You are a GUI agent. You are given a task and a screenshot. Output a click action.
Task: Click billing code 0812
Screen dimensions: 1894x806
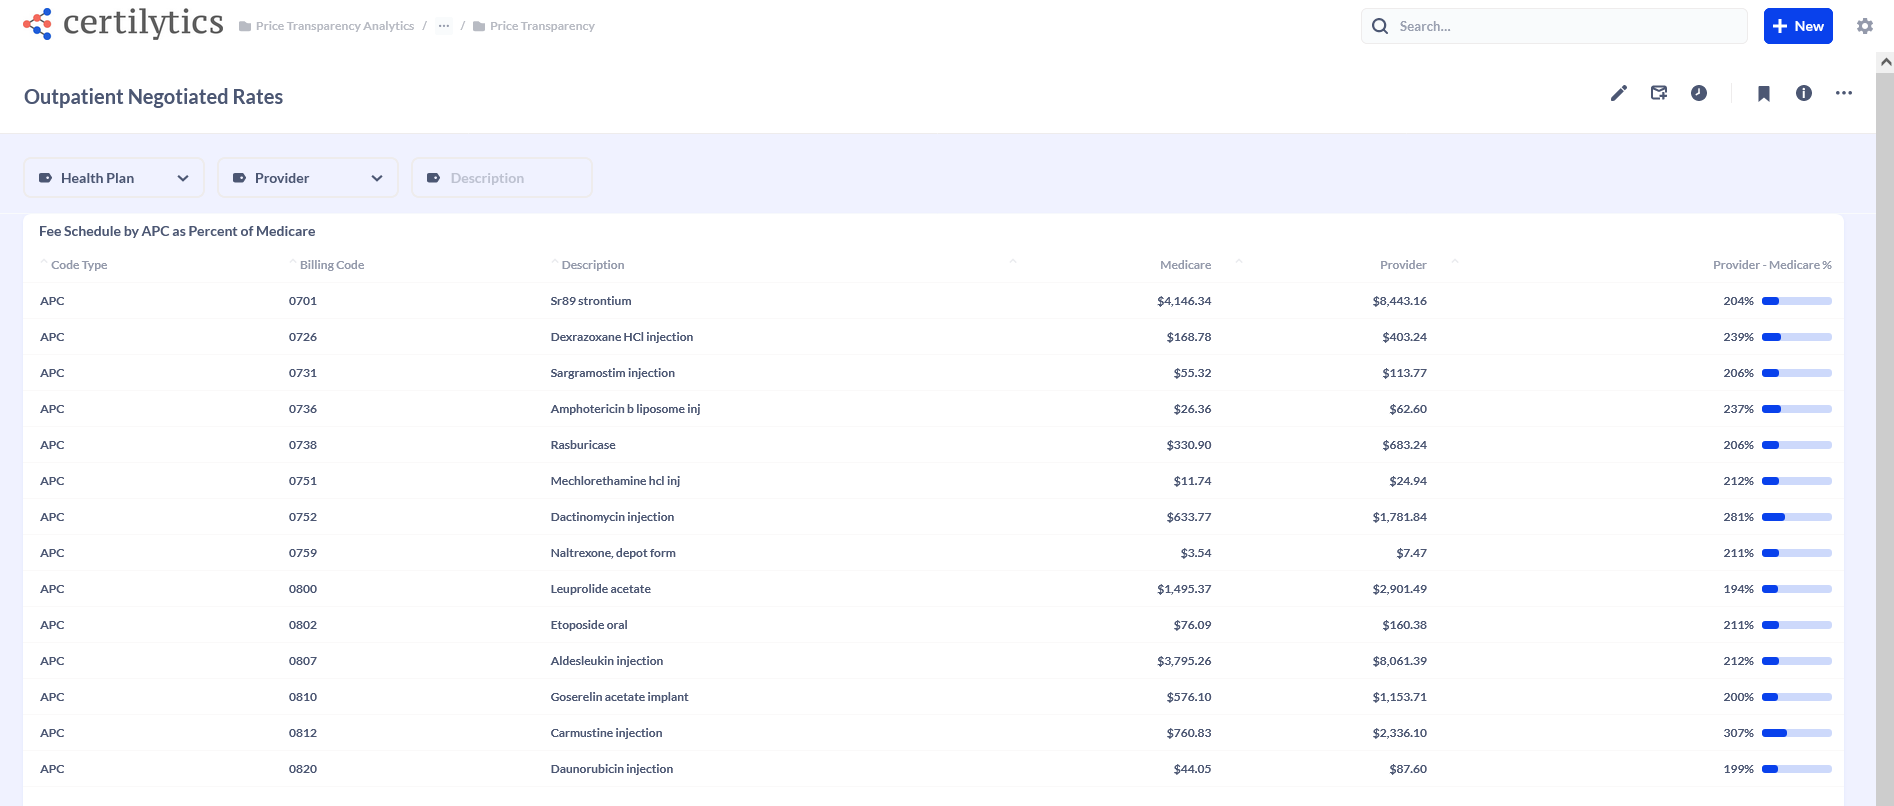tap(303, 733)
